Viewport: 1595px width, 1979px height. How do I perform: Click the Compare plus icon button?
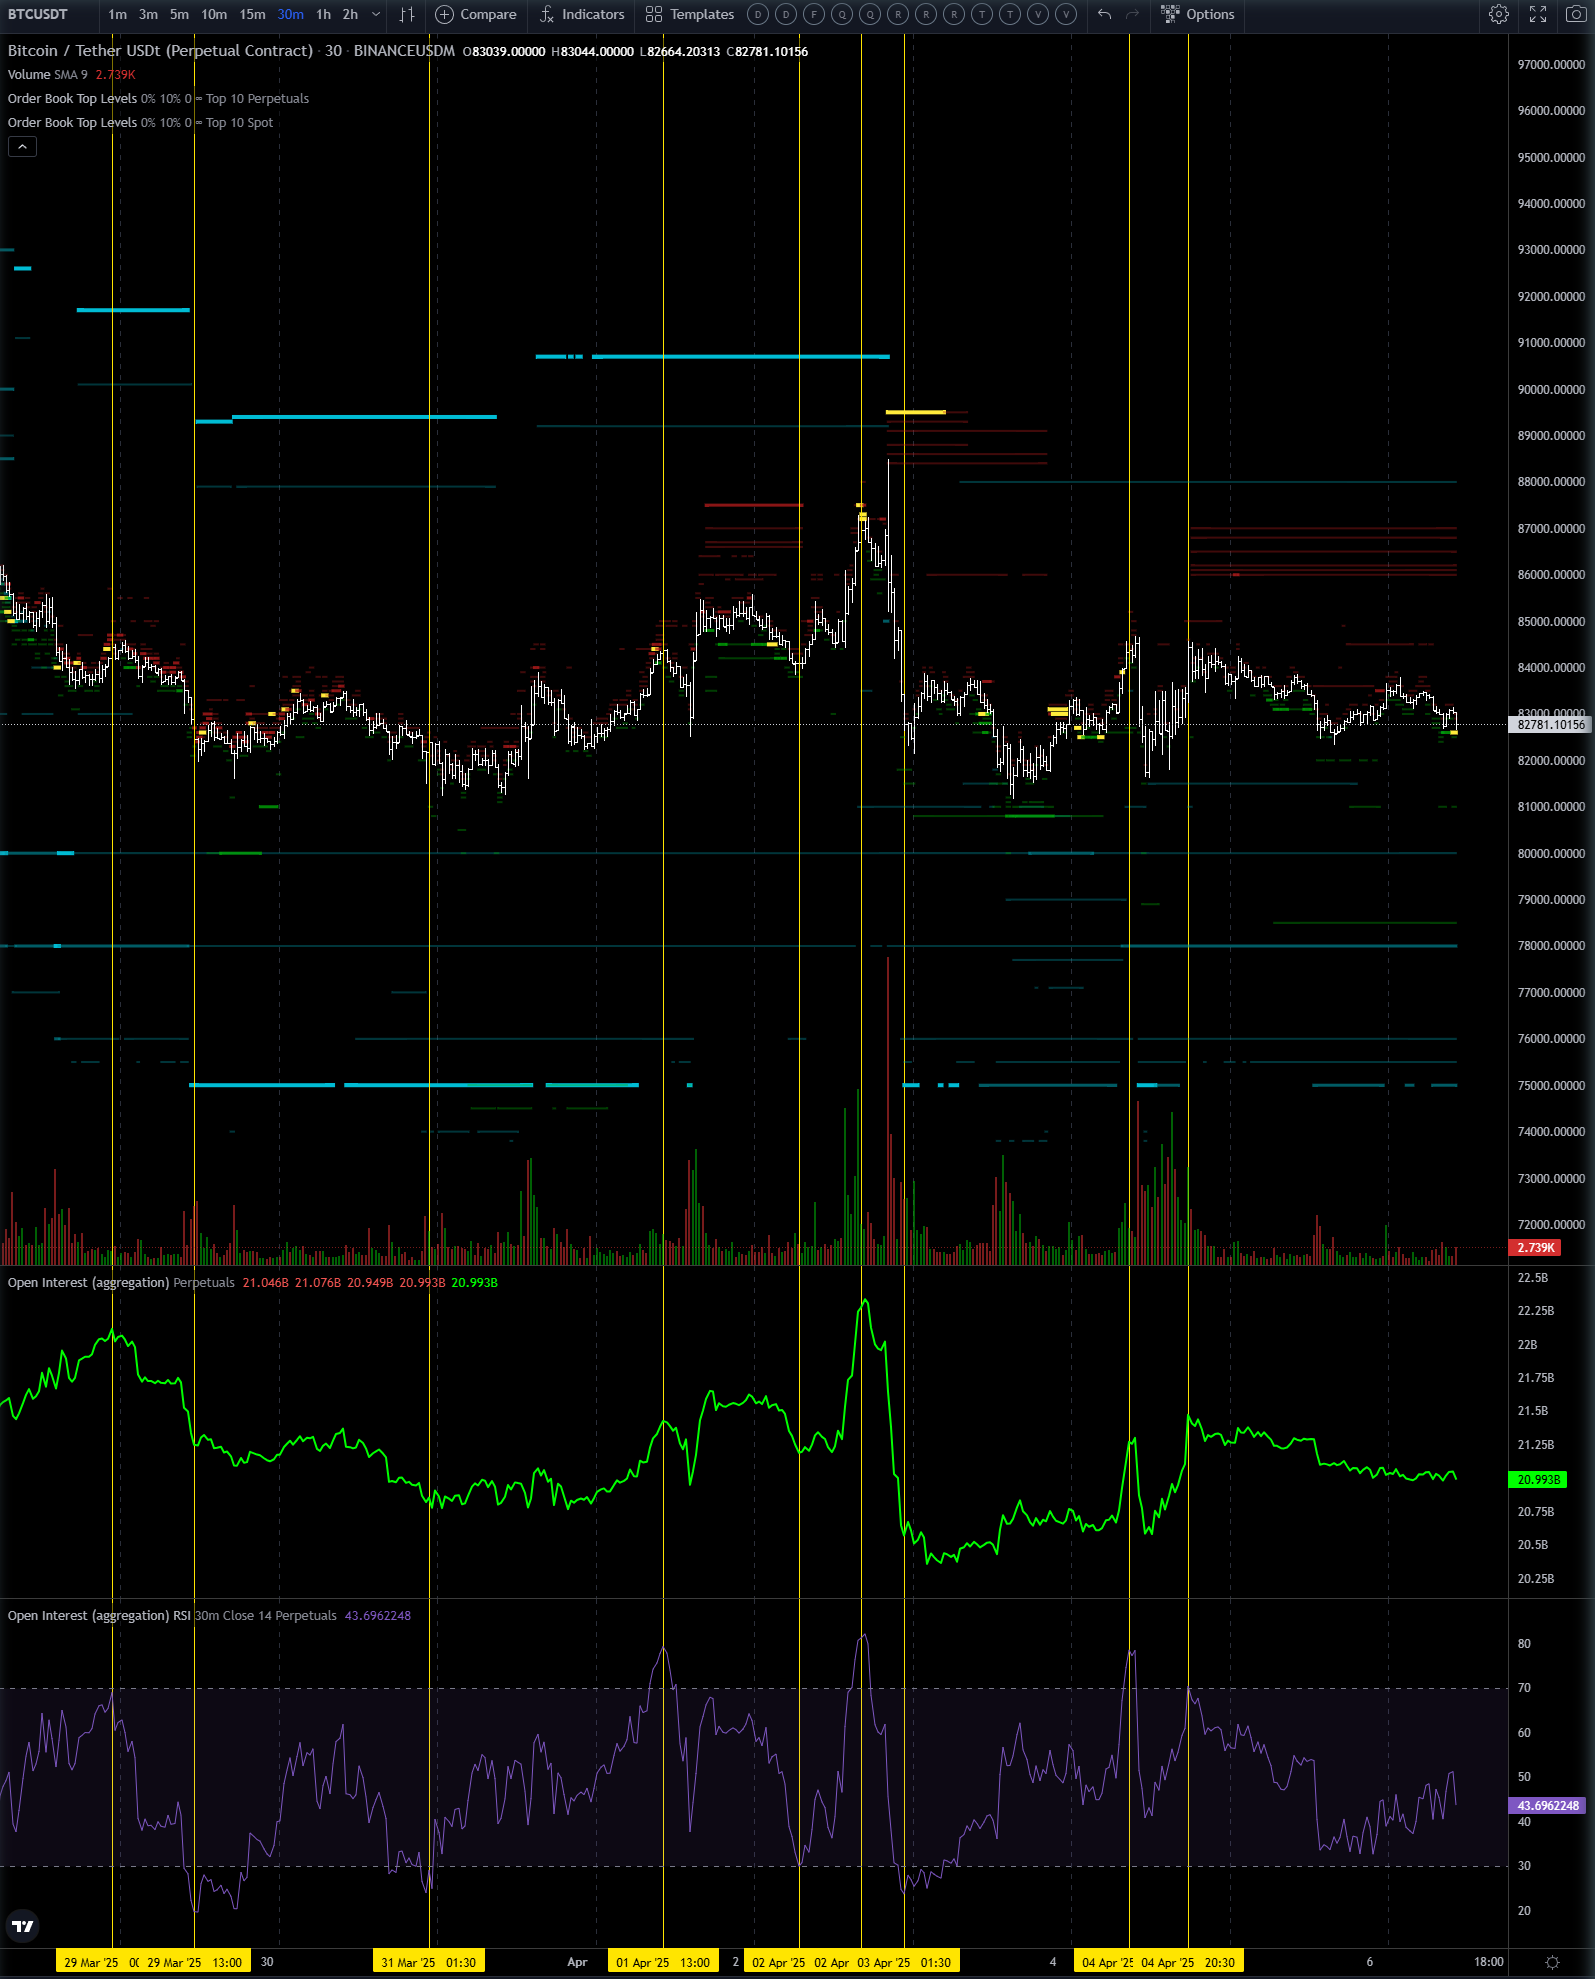[x=476, y=14]
